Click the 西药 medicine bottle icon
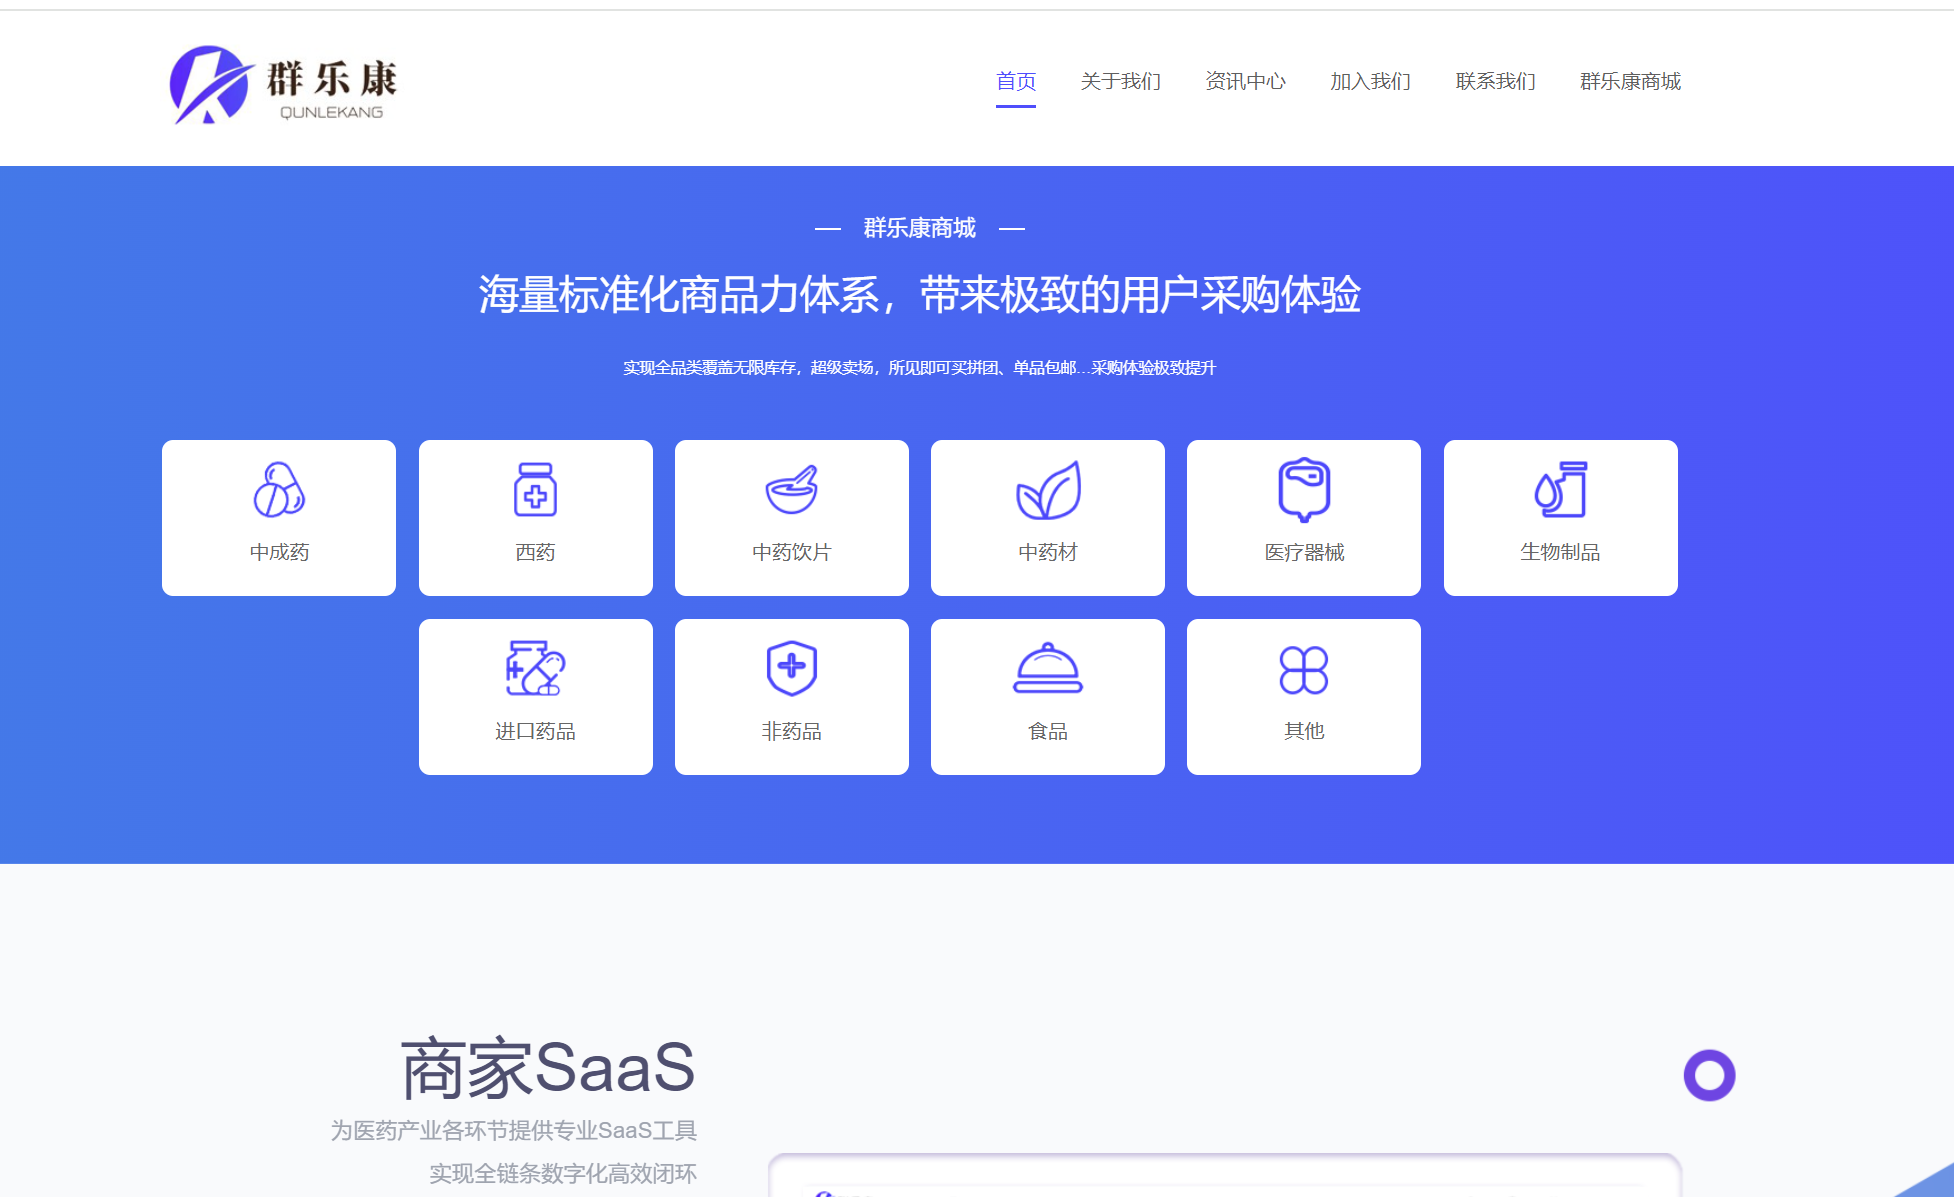 pyautogui.click(x=535, y=489)
